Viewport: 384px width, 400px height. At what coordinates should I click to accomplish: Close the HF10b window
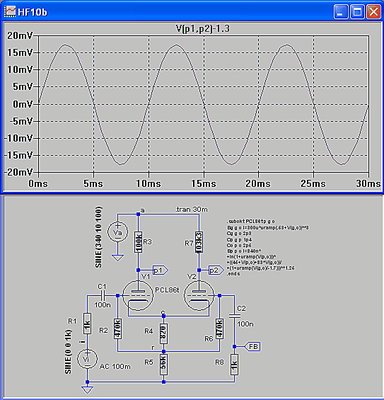point(374,12)
